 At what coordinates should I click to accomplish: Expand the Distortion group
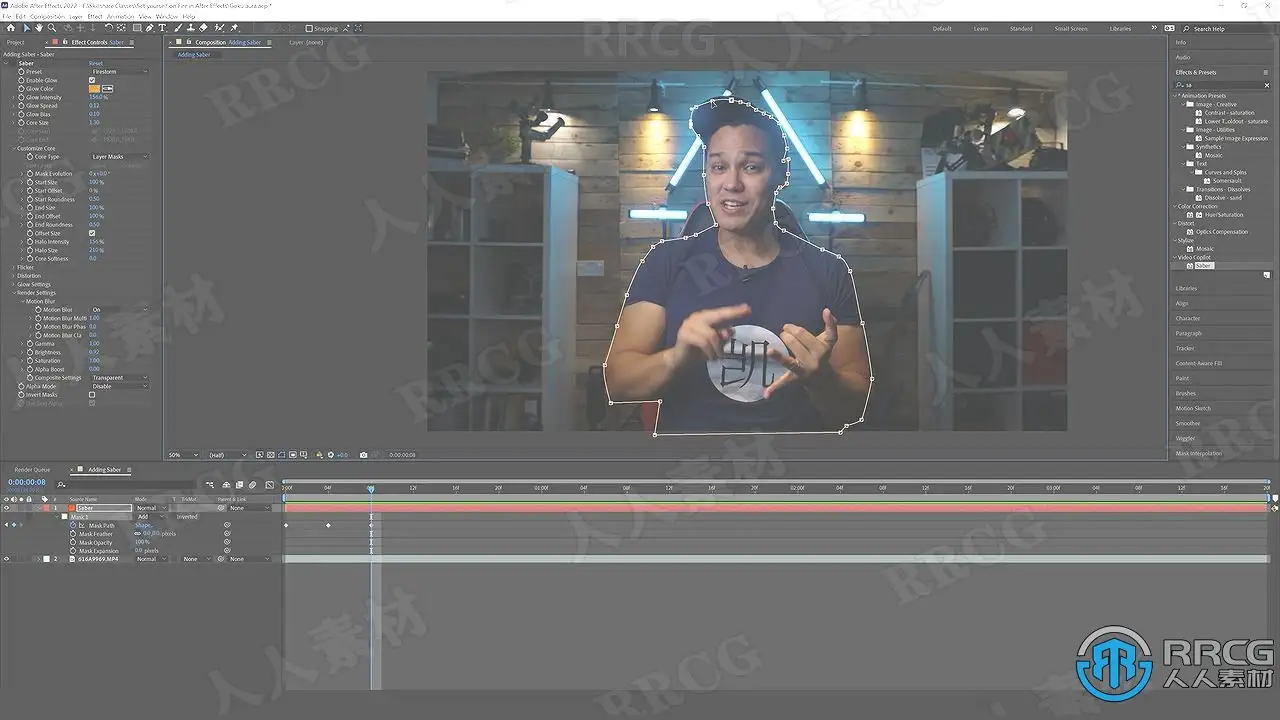coord(14,276)
